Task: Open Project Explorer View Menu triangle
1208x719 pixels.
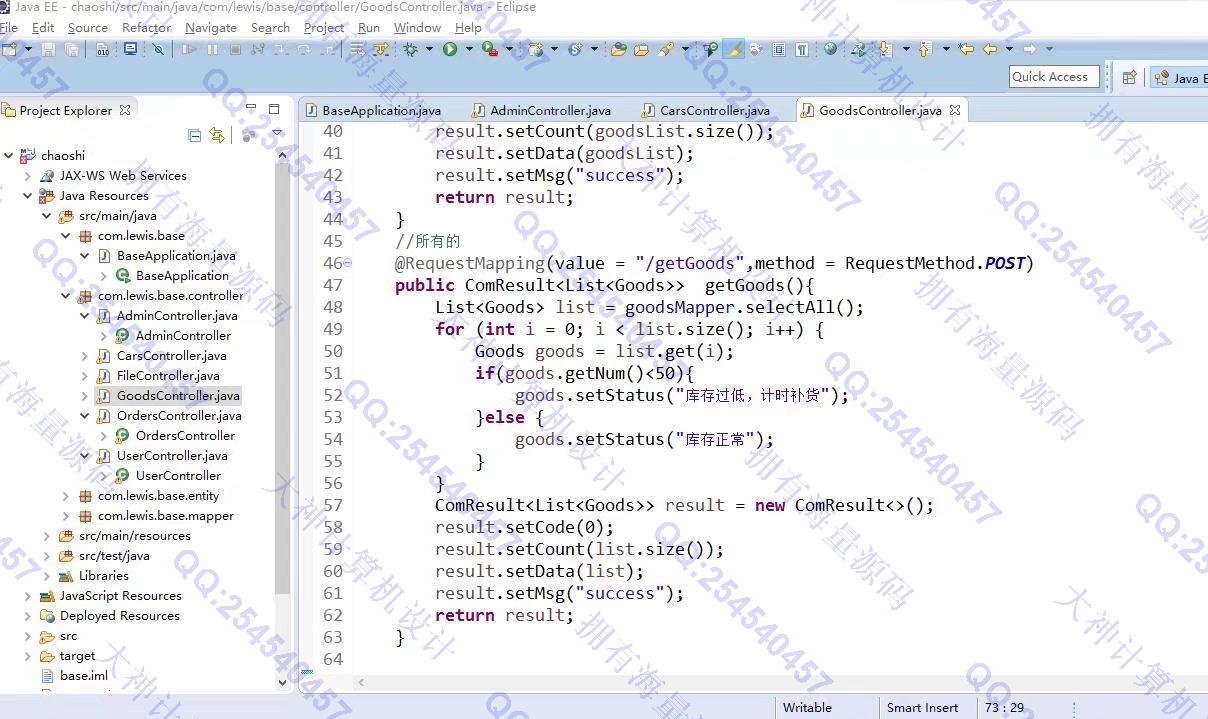Action: tap(277, 133)
